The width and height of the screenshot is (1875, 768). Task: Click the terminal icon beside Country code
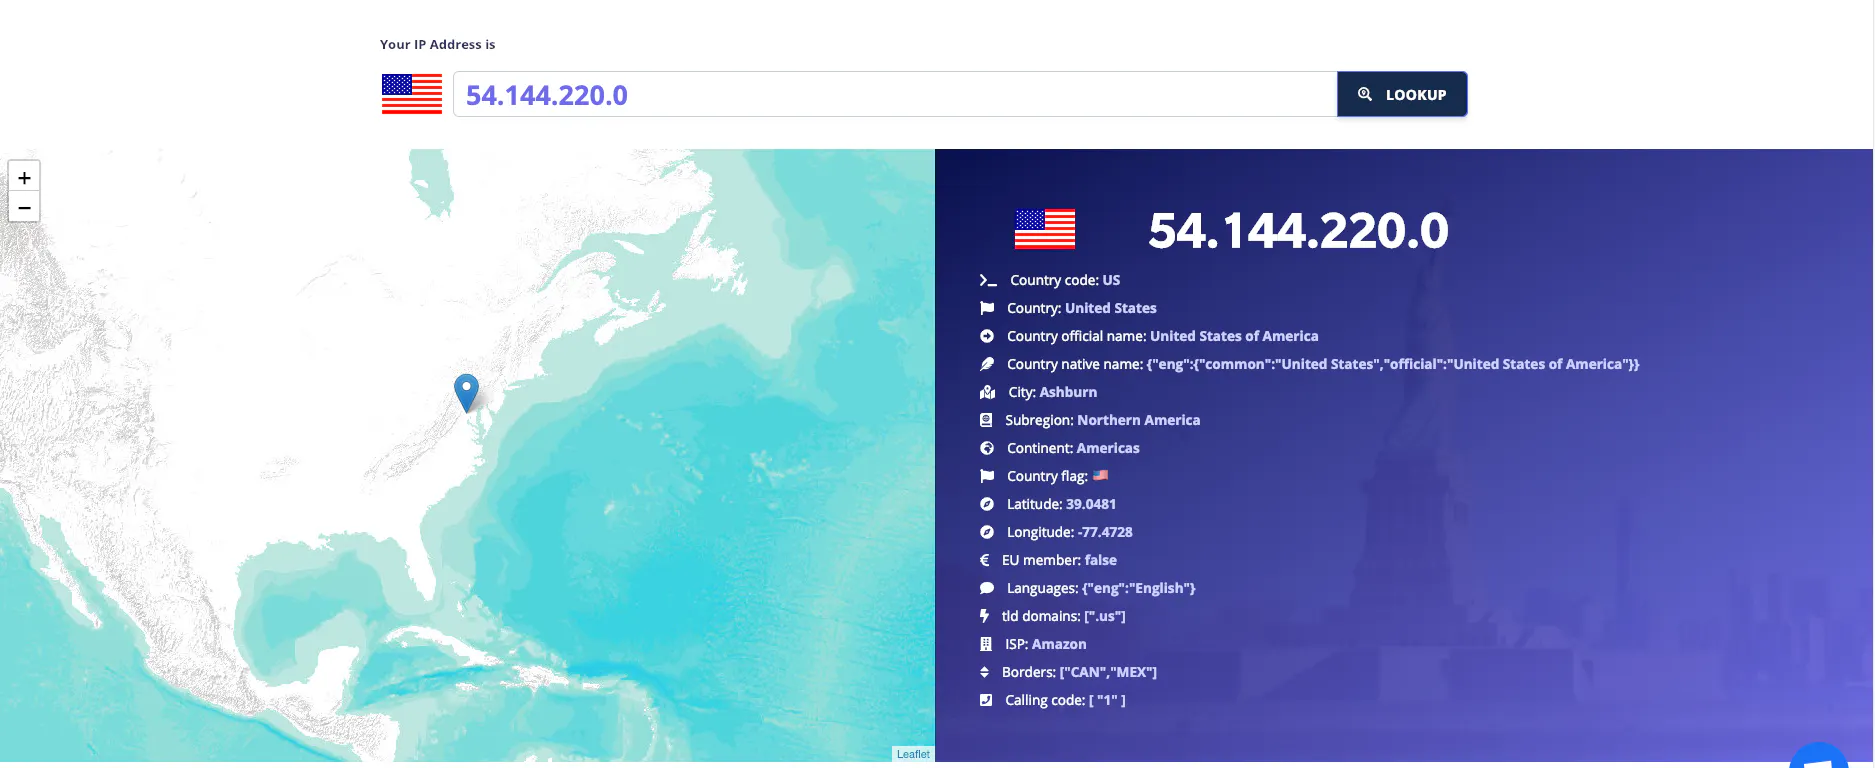(988, 281)
